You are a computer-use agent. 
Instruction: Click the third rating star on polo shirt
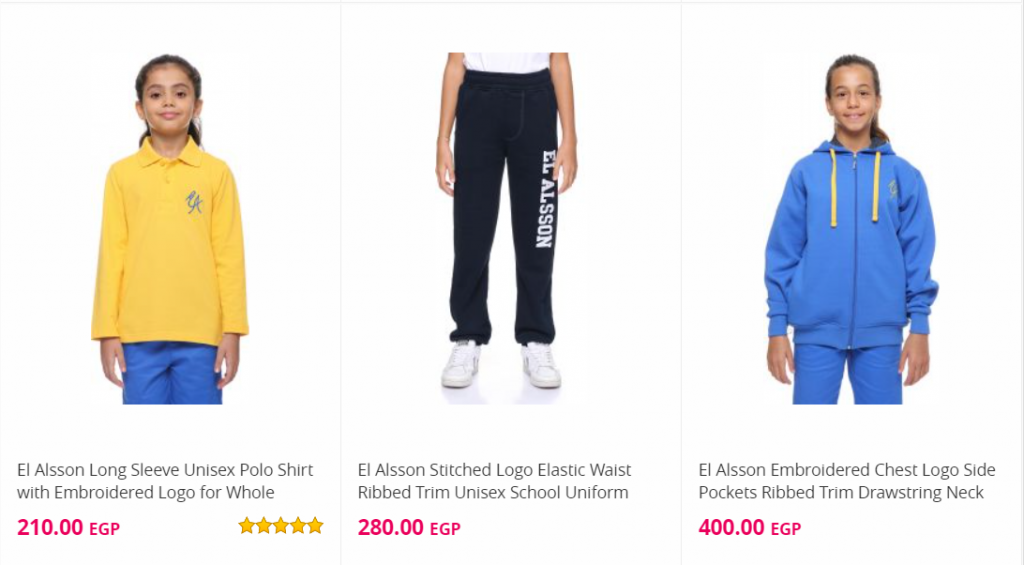[x=281, y=526]
